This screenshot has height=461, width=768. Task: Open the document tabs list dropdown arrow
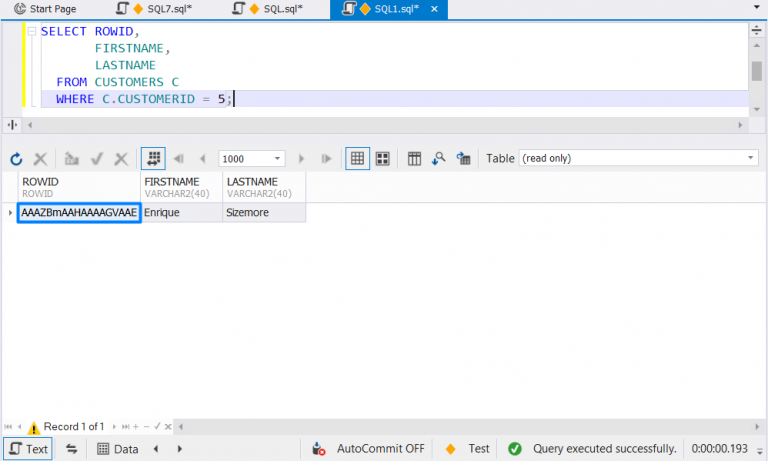tap(757, 7)
